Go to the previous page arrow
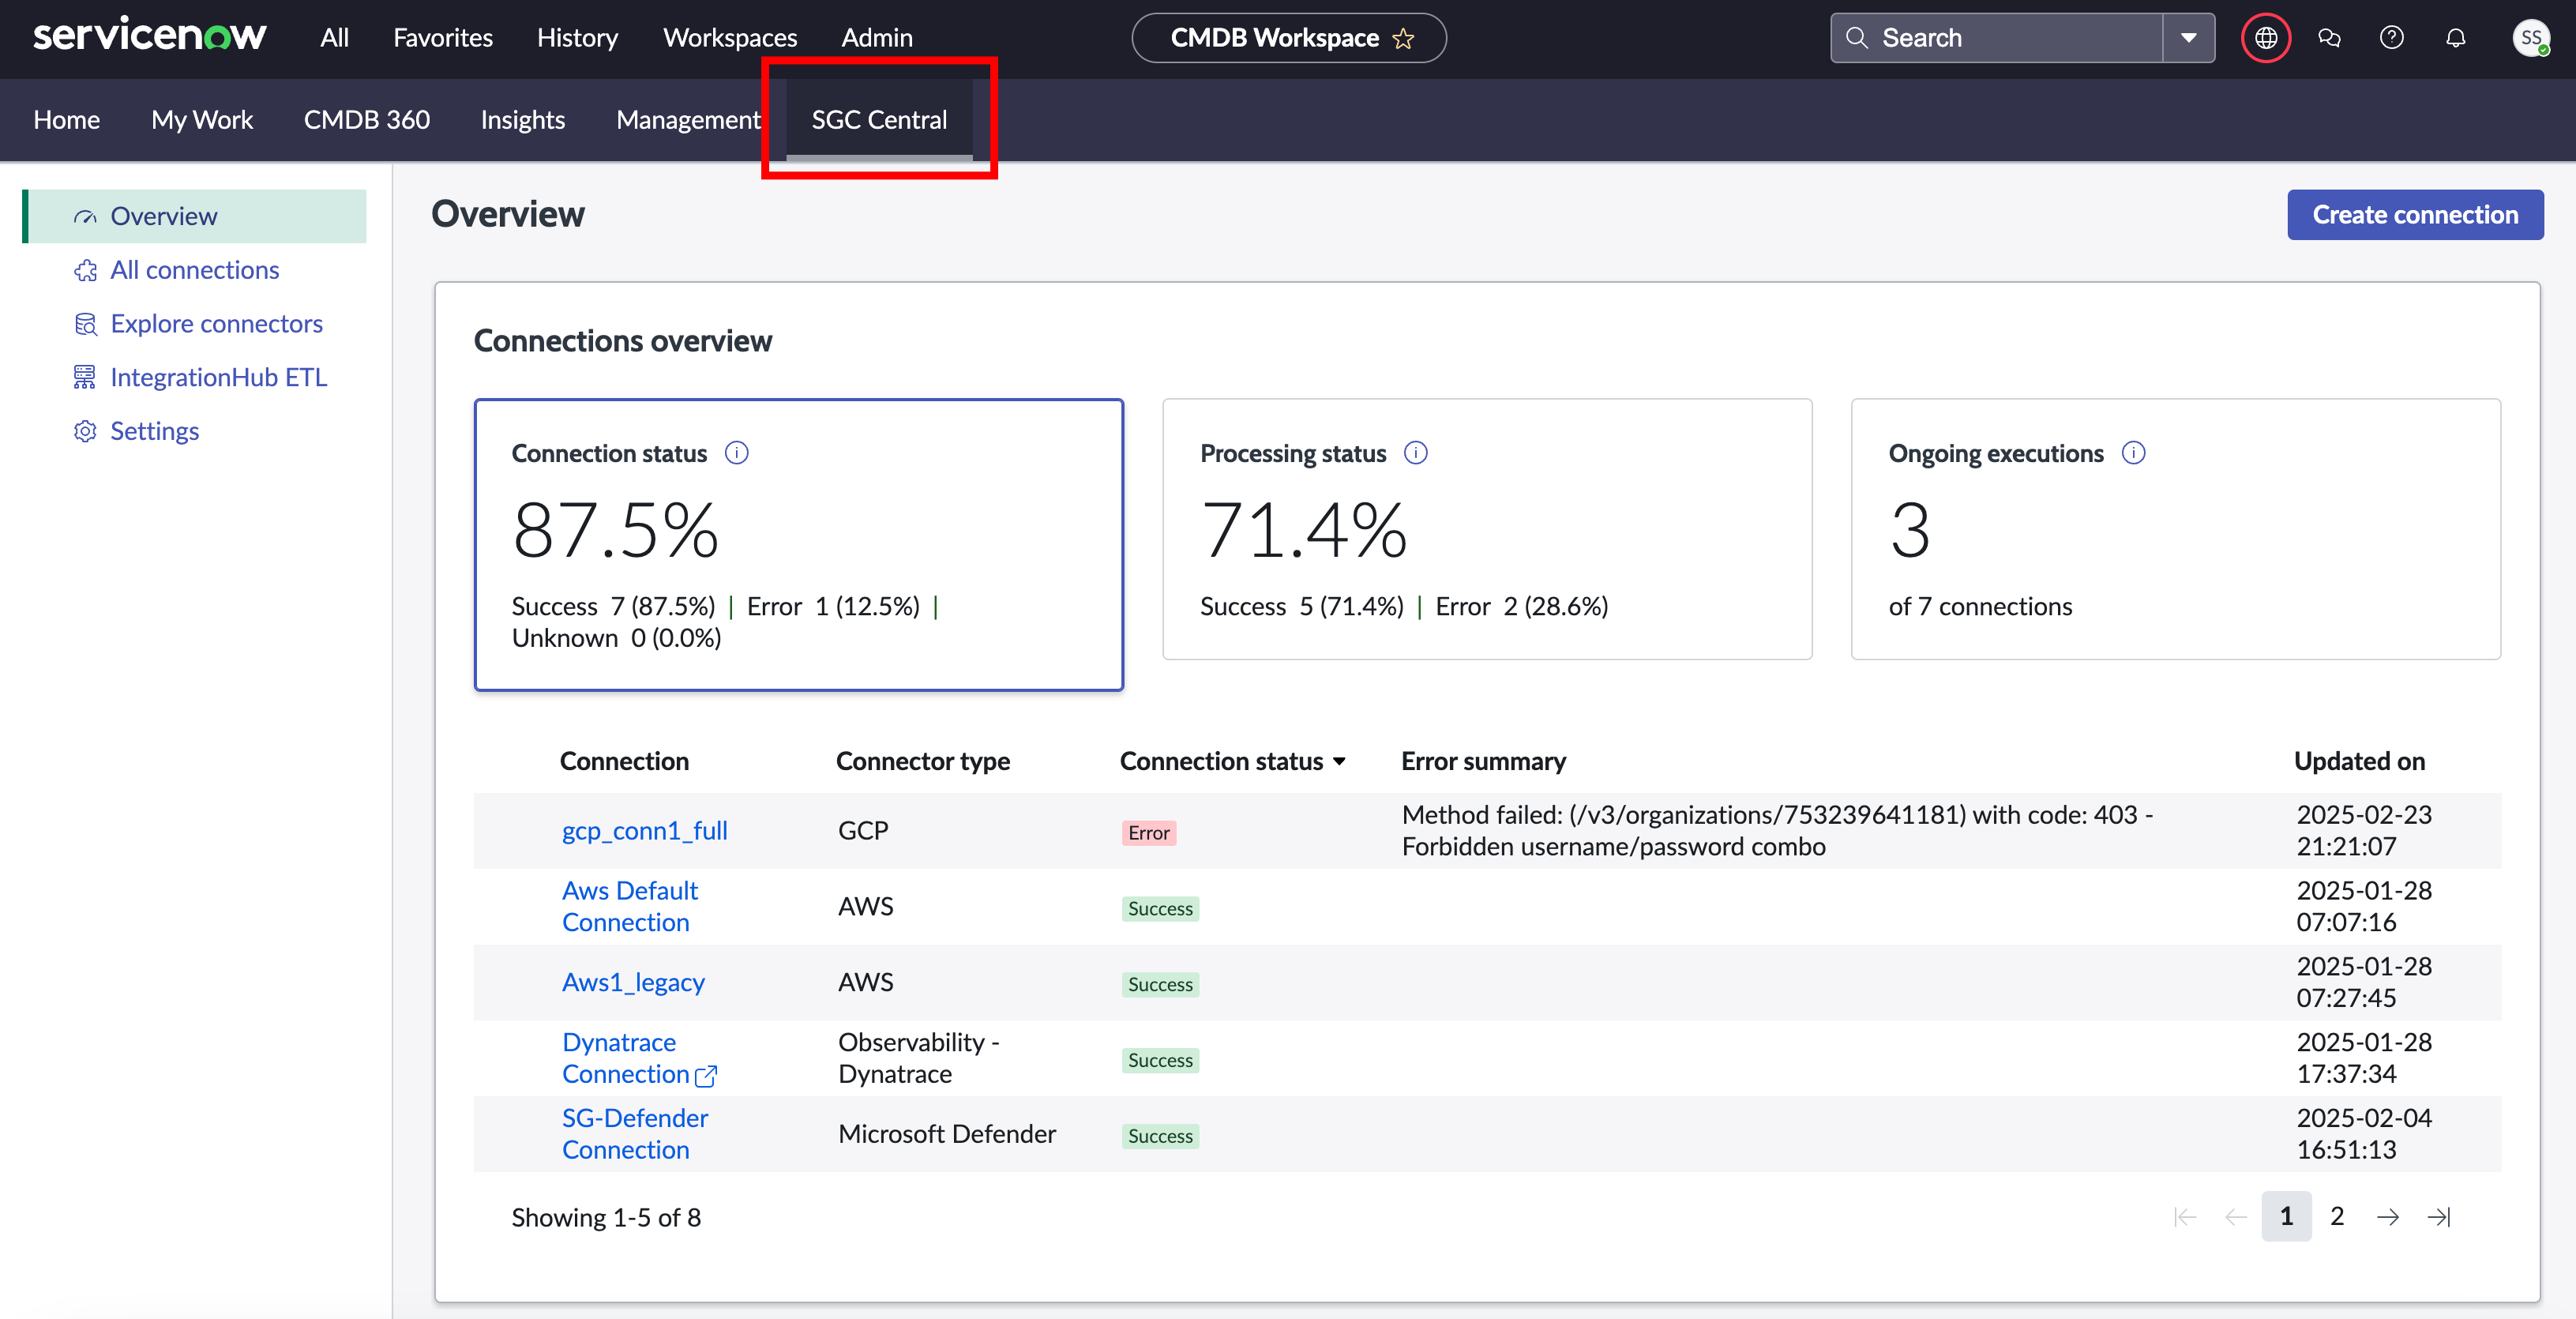Screen dimensions: 2576x1319 point(2236,1217)
